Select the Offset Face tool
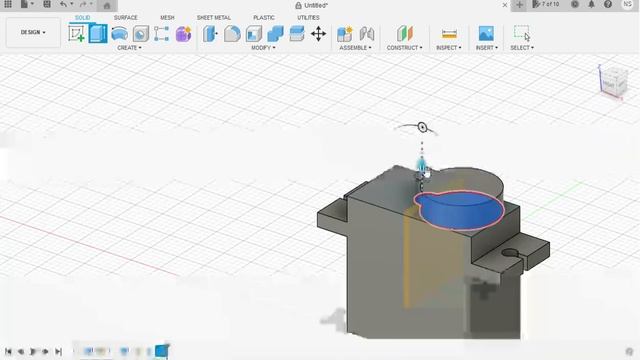This screenshot has height=360, width=640. point(297,34)
